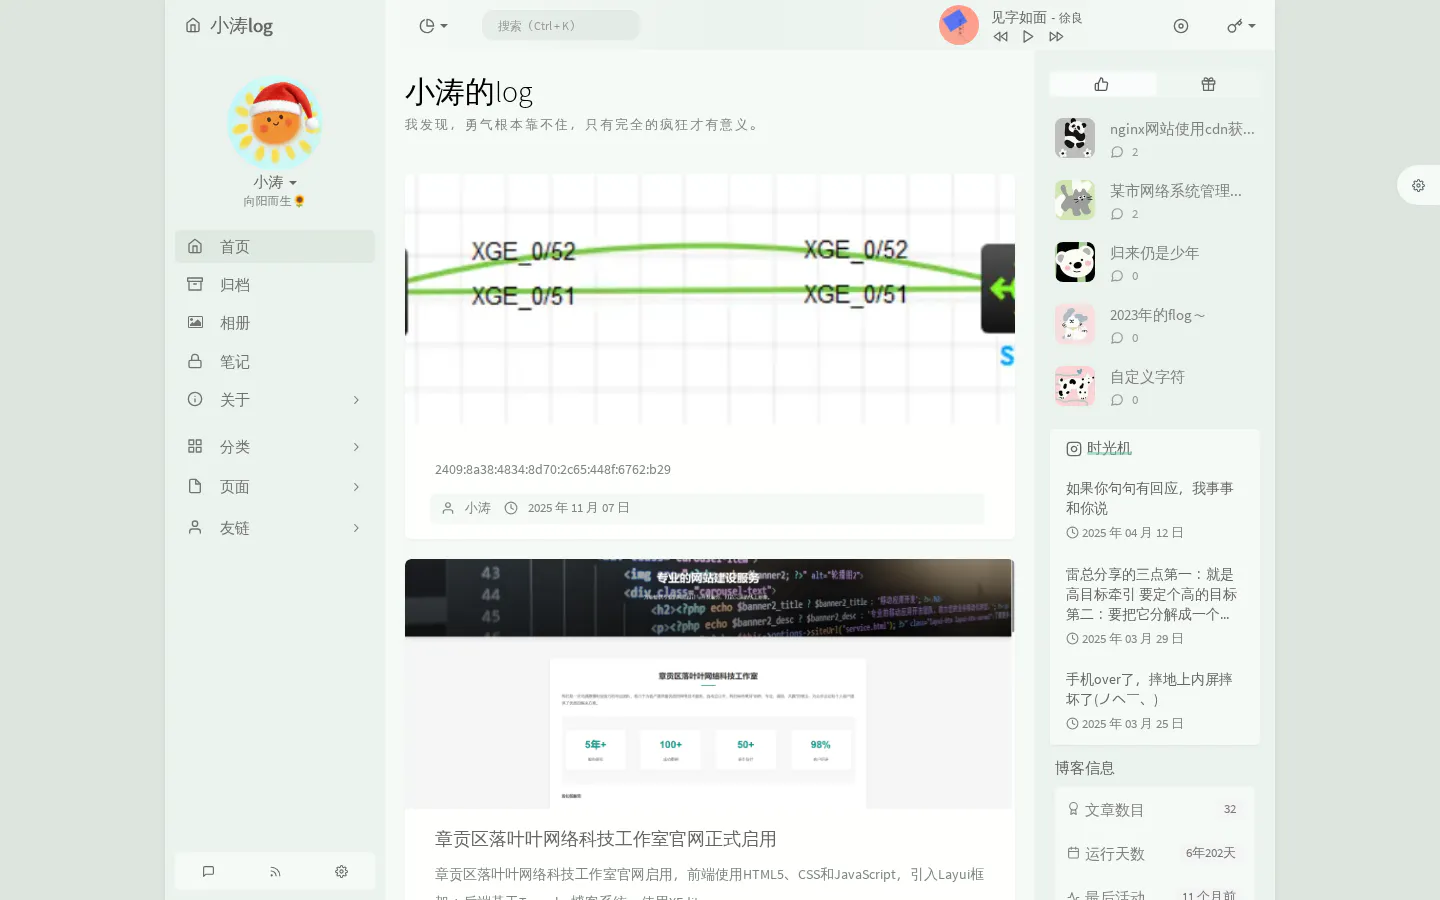Open moment 手机over了，摔地上内屏摔坏了

pos(1149,689)
